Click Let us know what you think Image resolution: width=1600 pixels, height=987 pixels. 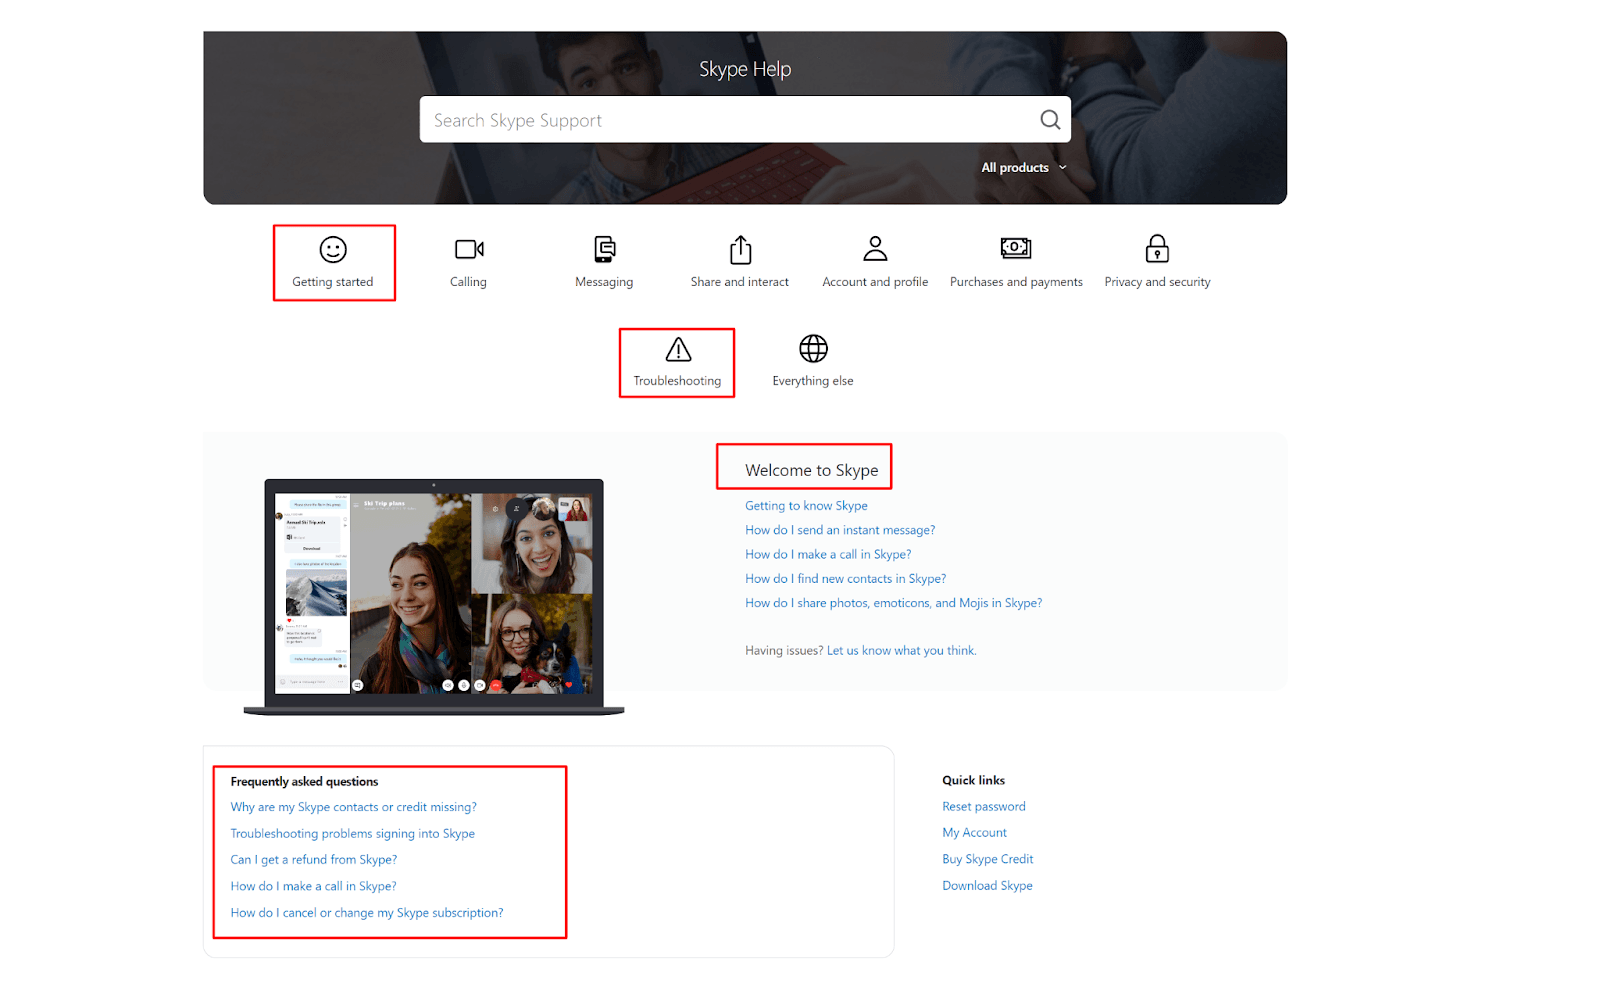[x=901, y=651]
